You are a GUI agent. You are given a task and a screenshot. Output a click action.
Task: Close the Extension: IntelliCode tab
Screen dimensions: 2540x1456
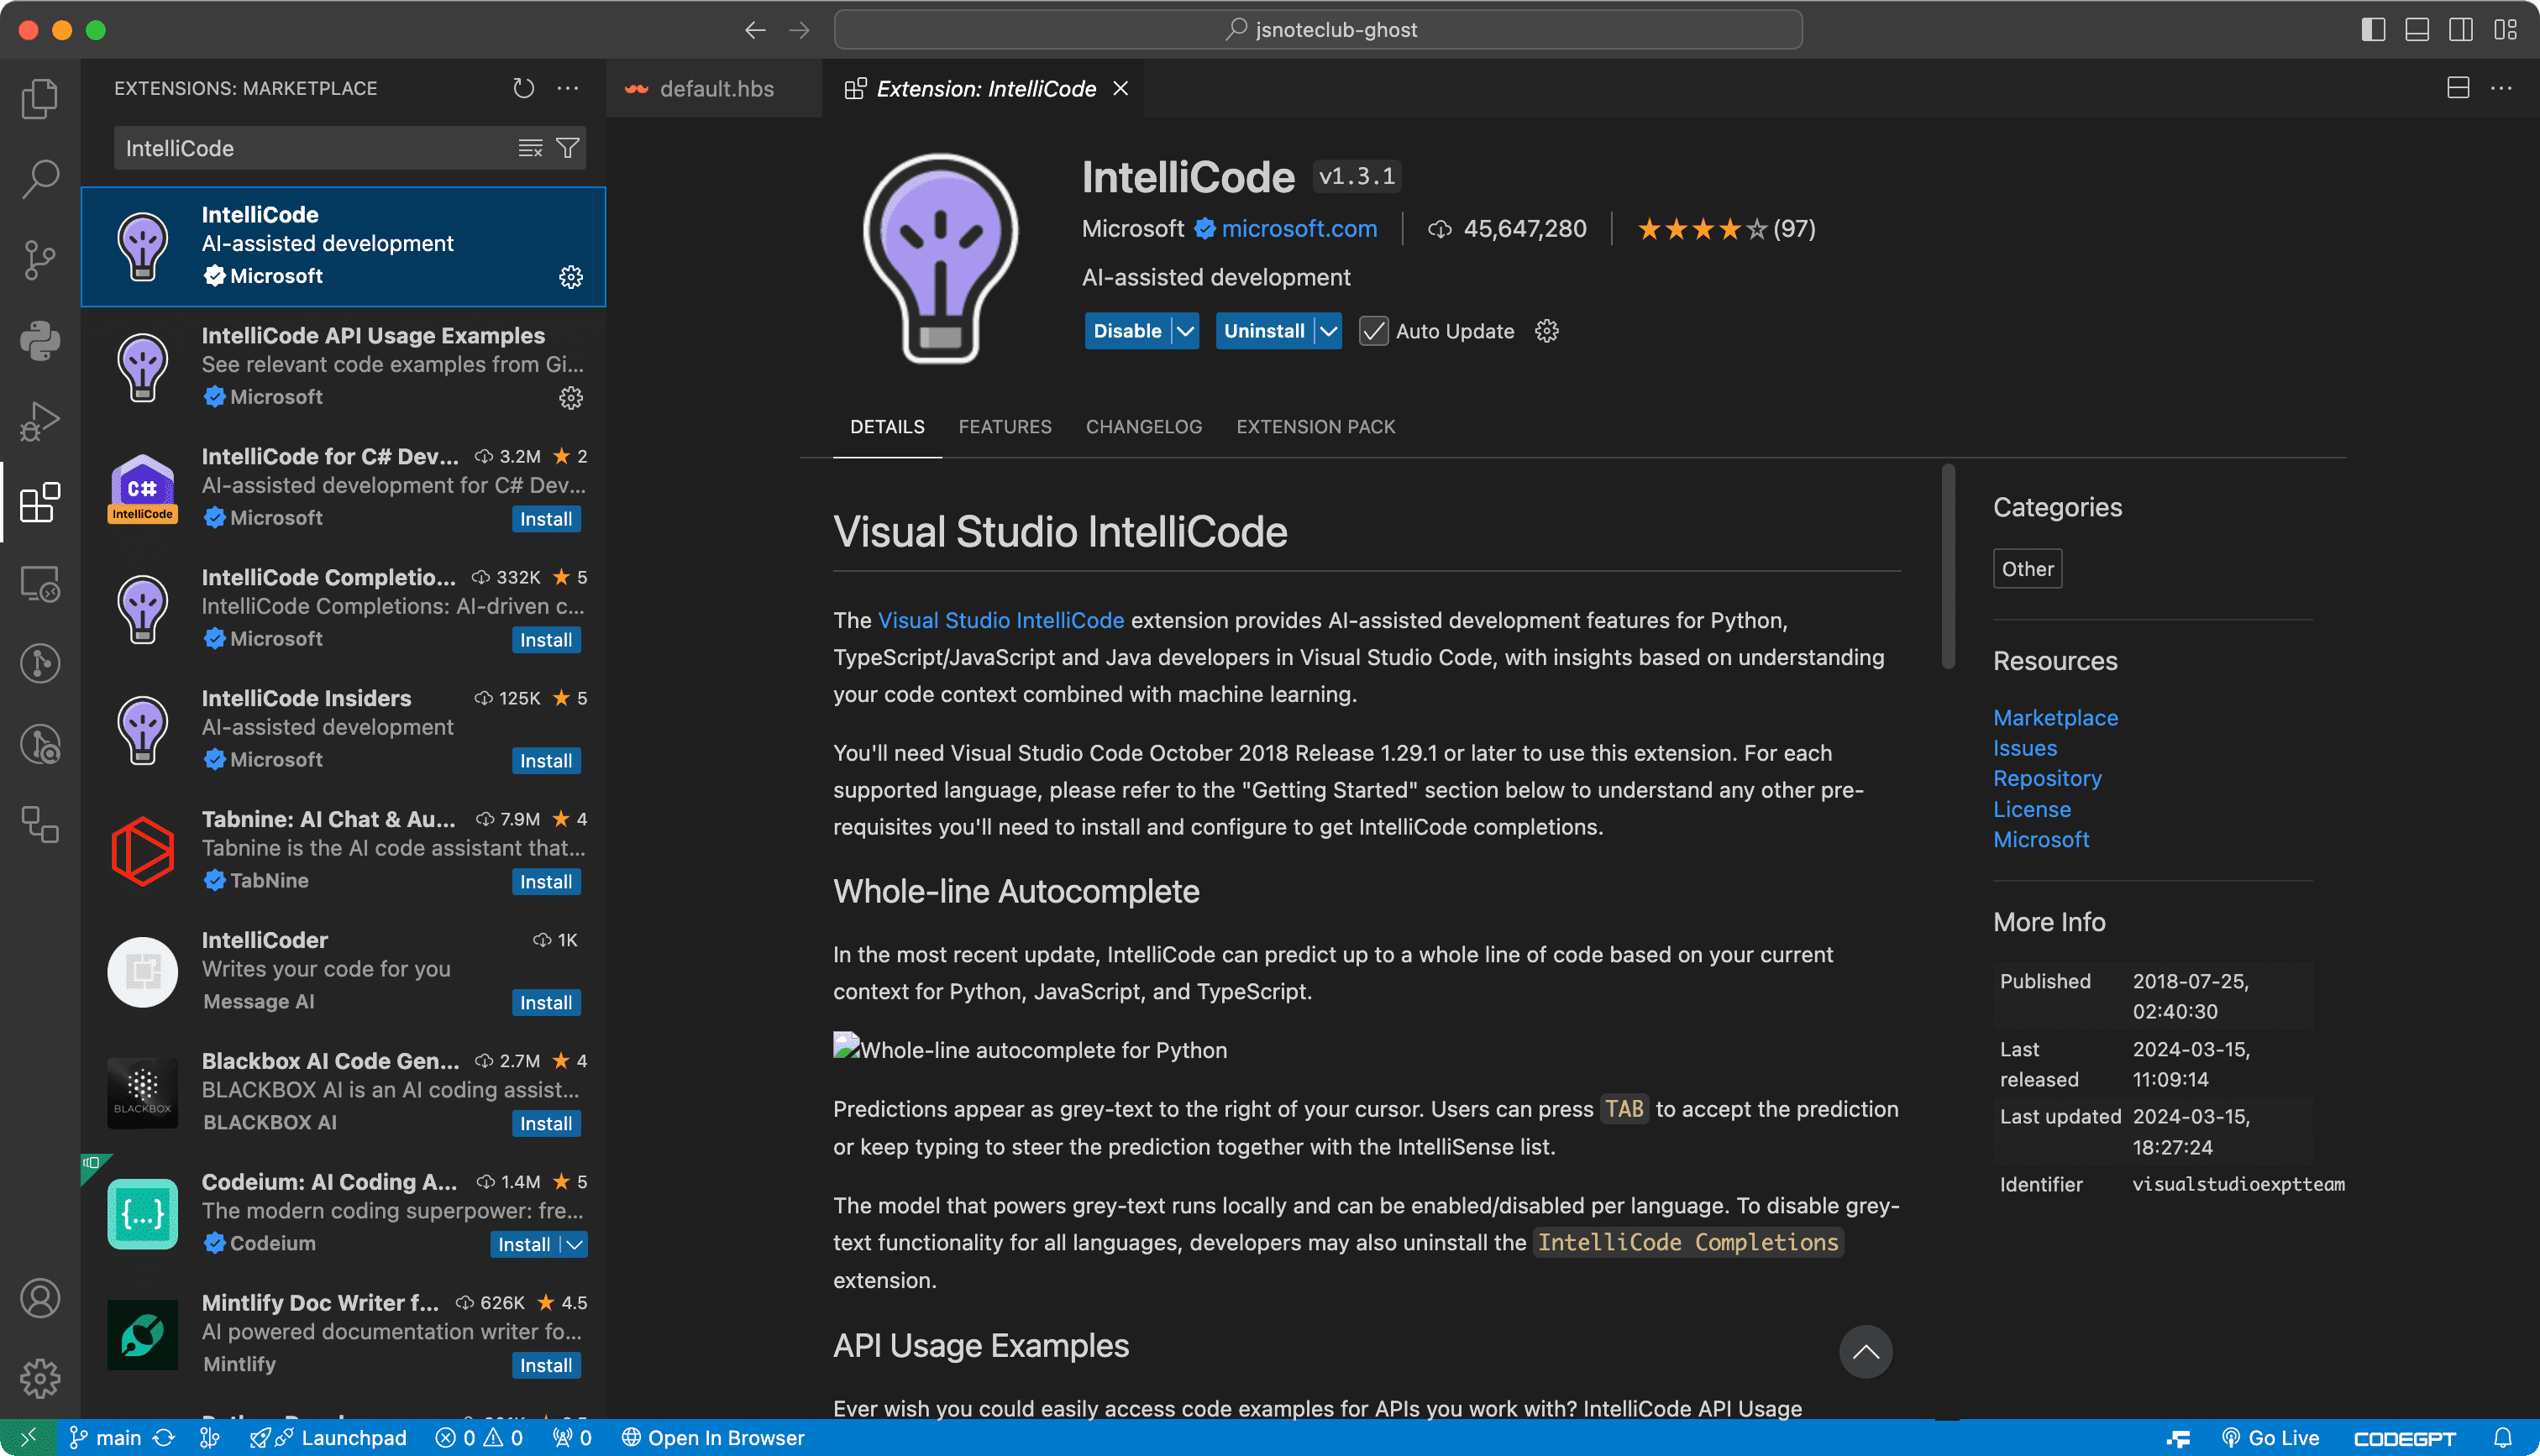coord(1121,88)
